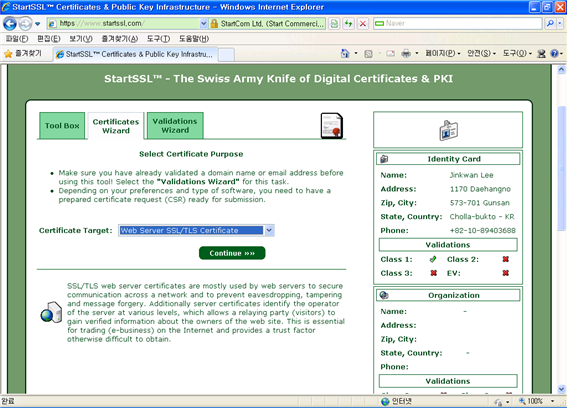
Task: Click the large ID badge icon
Action: tap(448, 130)
